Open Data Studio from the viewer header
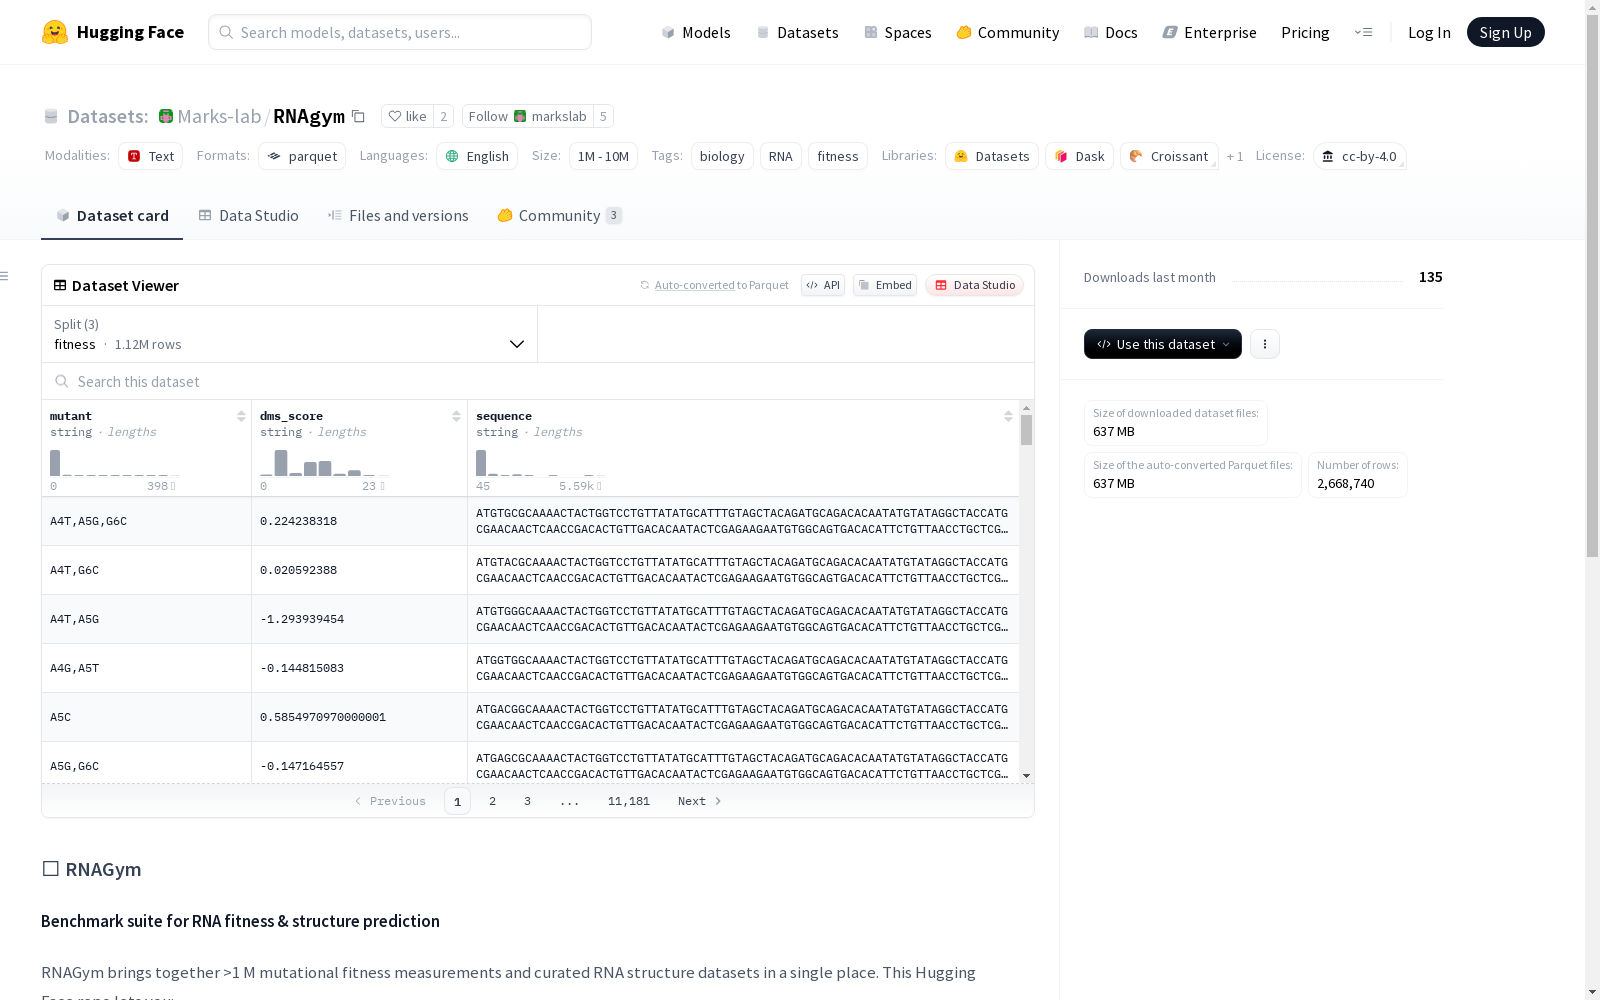The height and width of the screenshot is (1000, 1600). click(975, 285)
